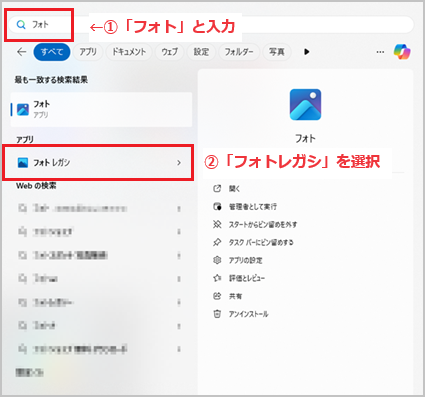Click the 最も一致する検索結果 heading
This screenshot has height=397, width=425.
point(51,80)
